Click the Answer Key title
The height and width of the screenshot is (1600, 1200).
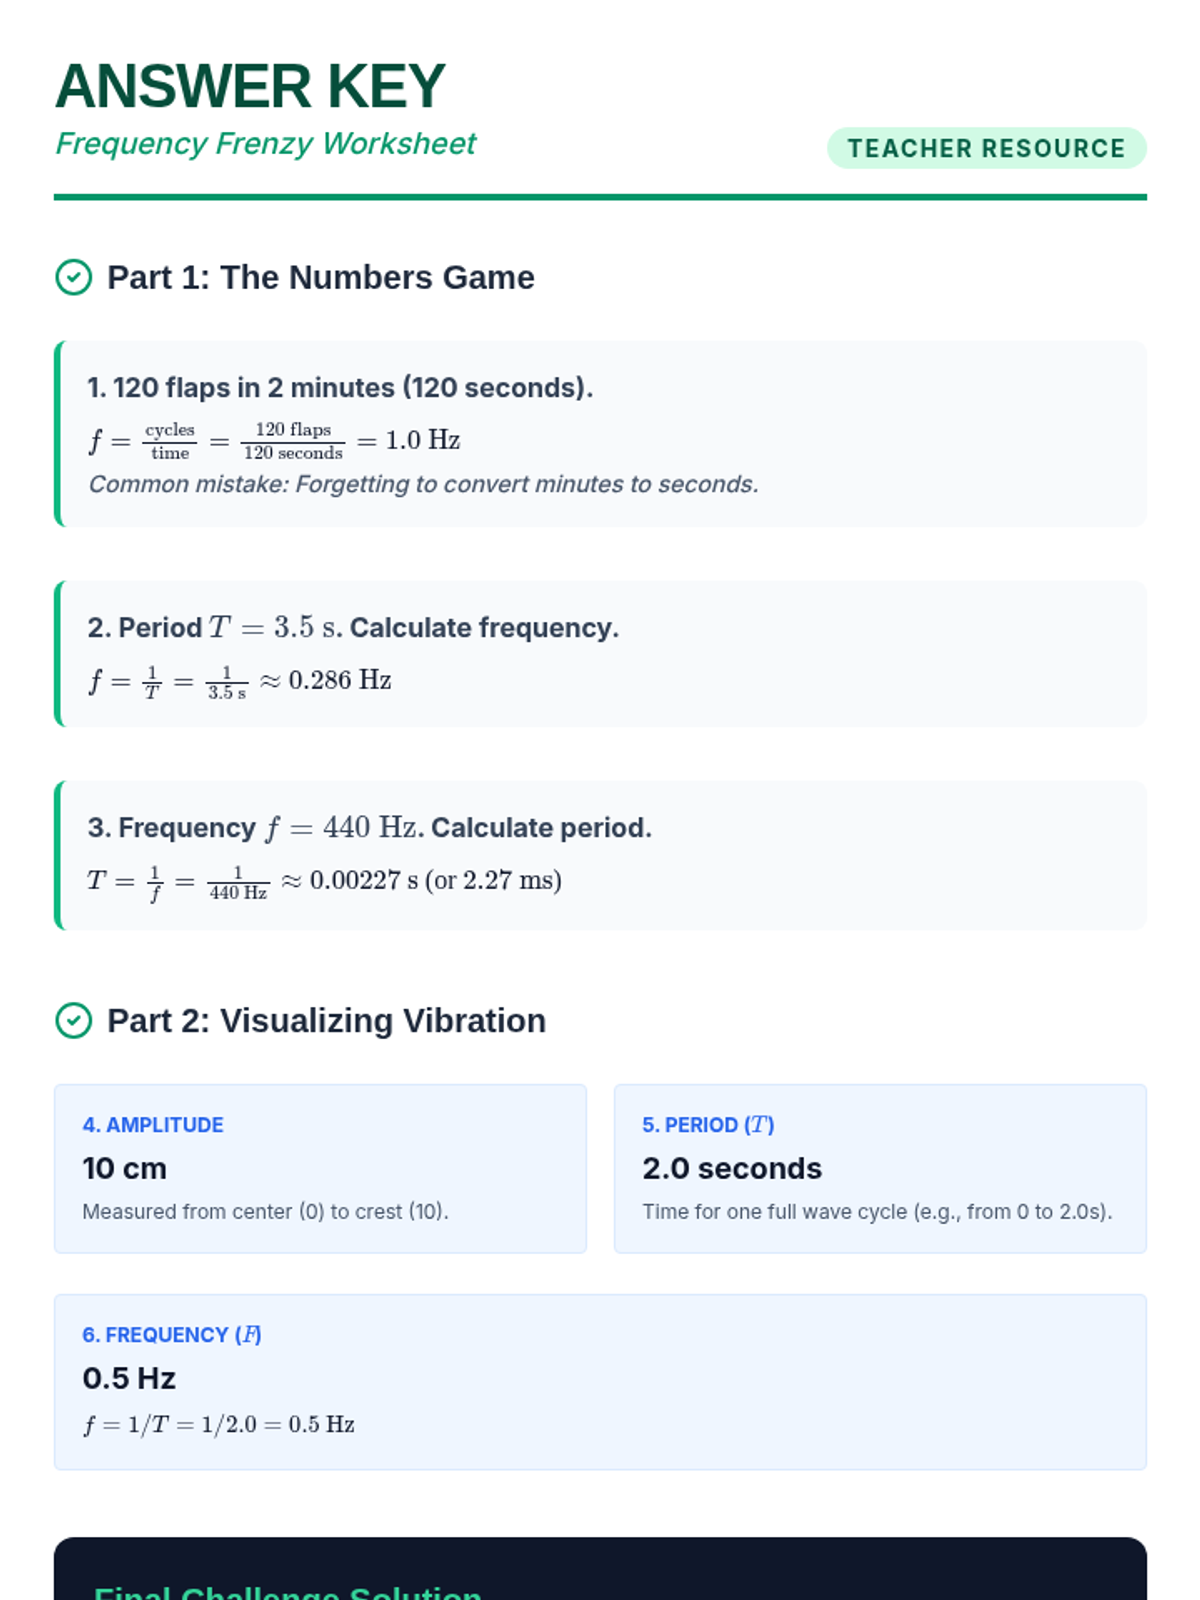point(250,87)
